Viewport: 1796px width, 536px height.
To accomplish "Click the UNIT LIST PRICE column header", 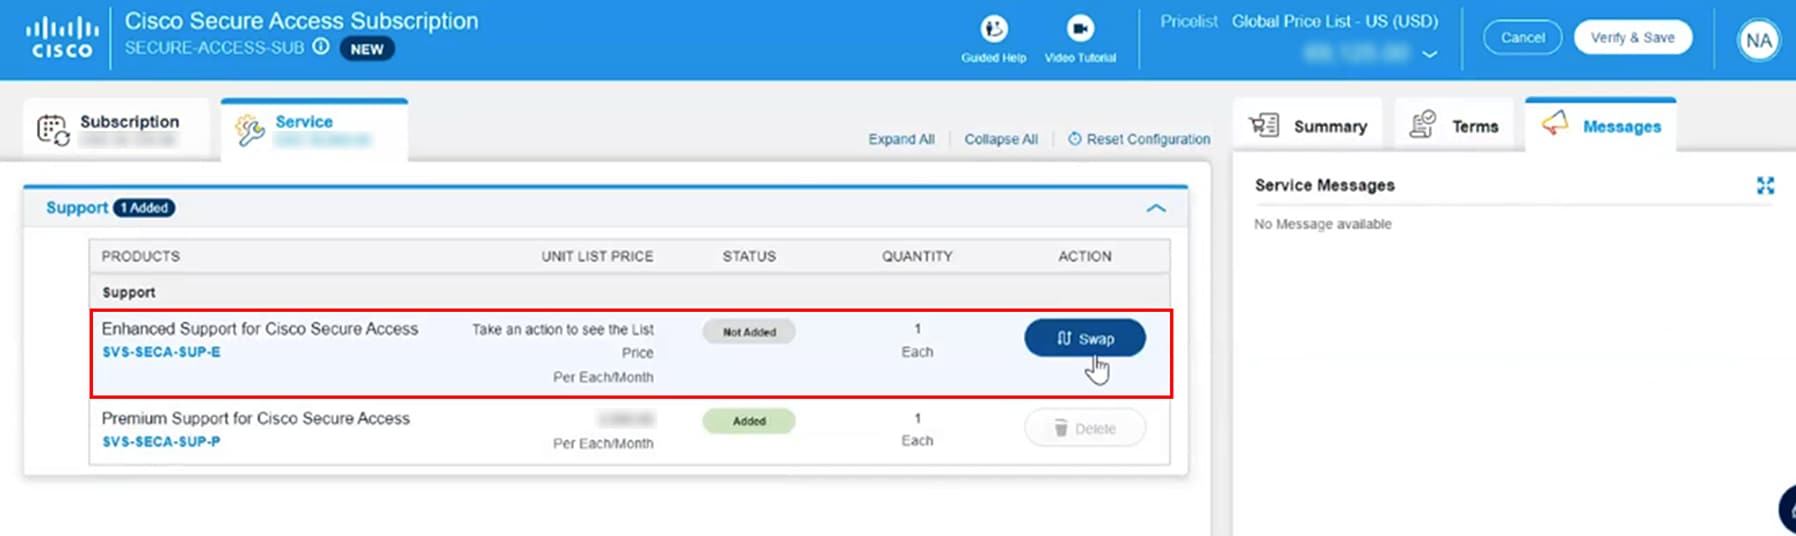I will coord(597,256).
